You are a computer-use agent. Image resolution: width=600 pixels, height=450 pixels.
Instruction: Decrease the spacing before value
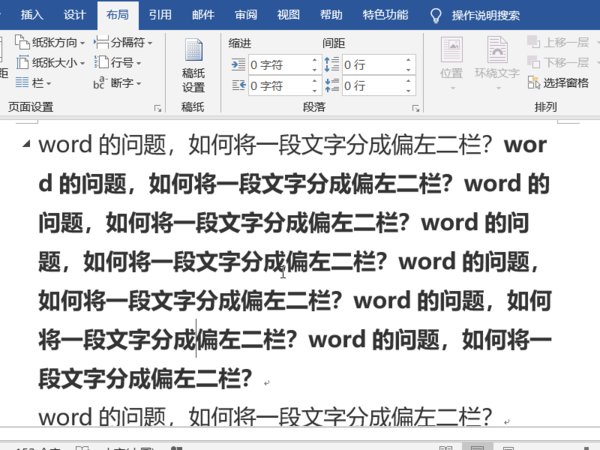409,70
